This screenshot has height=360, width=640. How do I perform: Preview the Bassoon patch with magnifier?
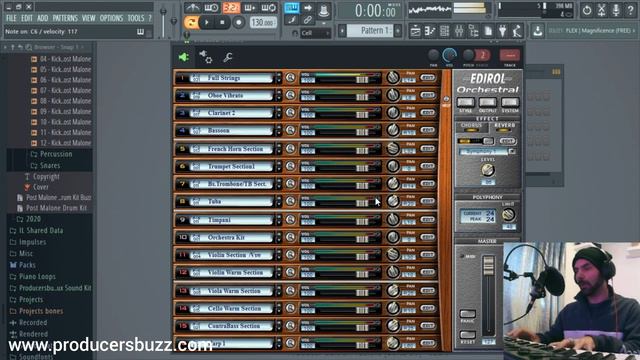pos(290,130)
